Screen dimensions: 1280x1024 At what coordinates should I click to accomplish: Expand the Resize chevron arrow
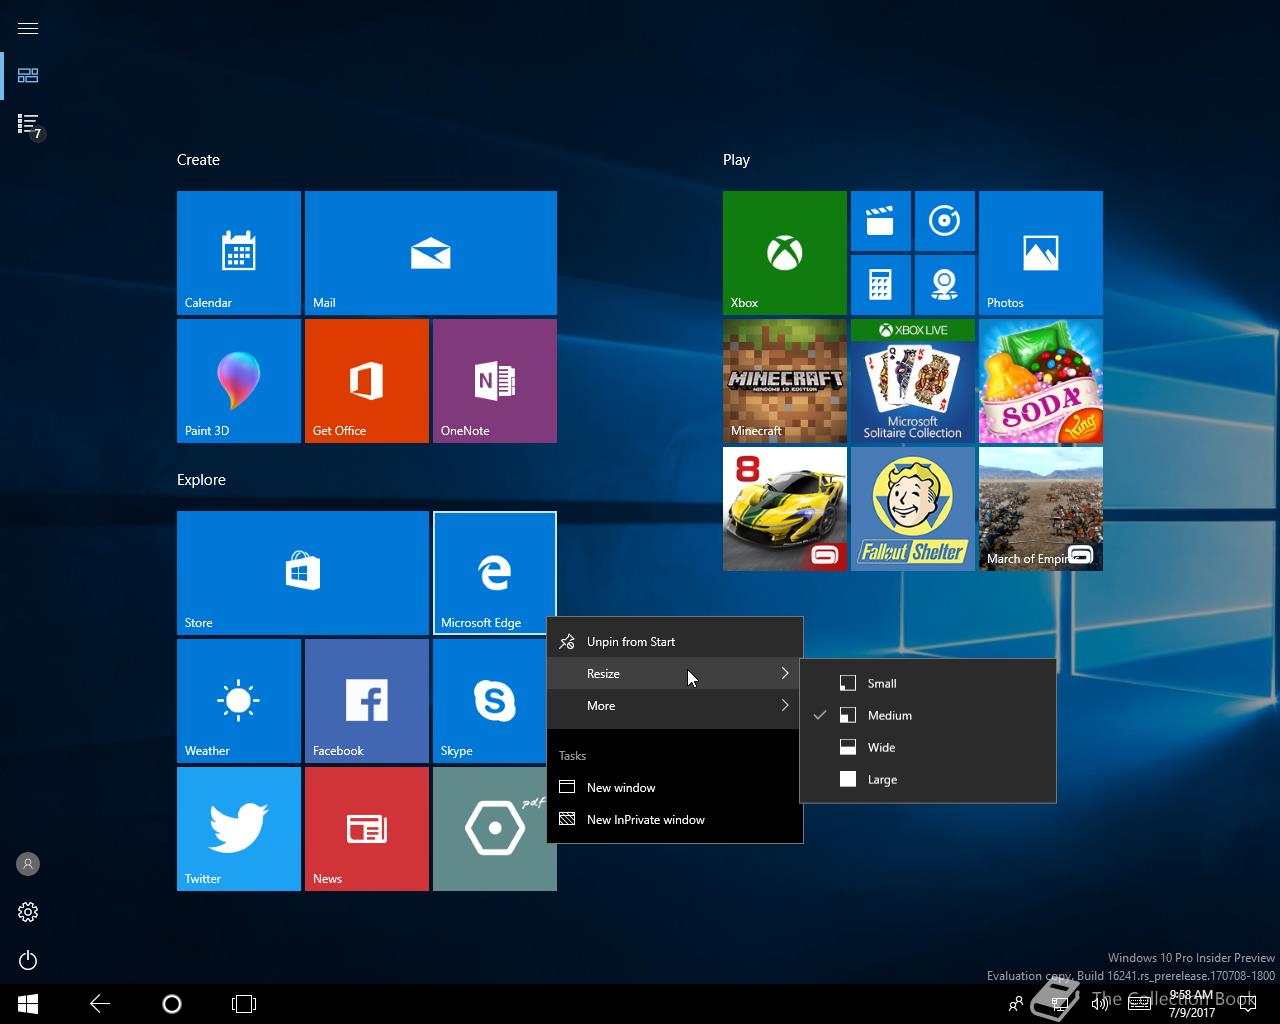[785, 674]
